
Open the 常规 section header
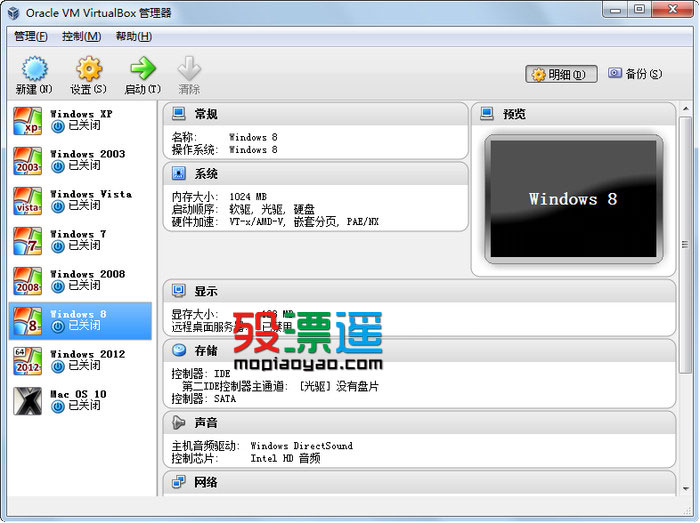(x=316, y=114)
